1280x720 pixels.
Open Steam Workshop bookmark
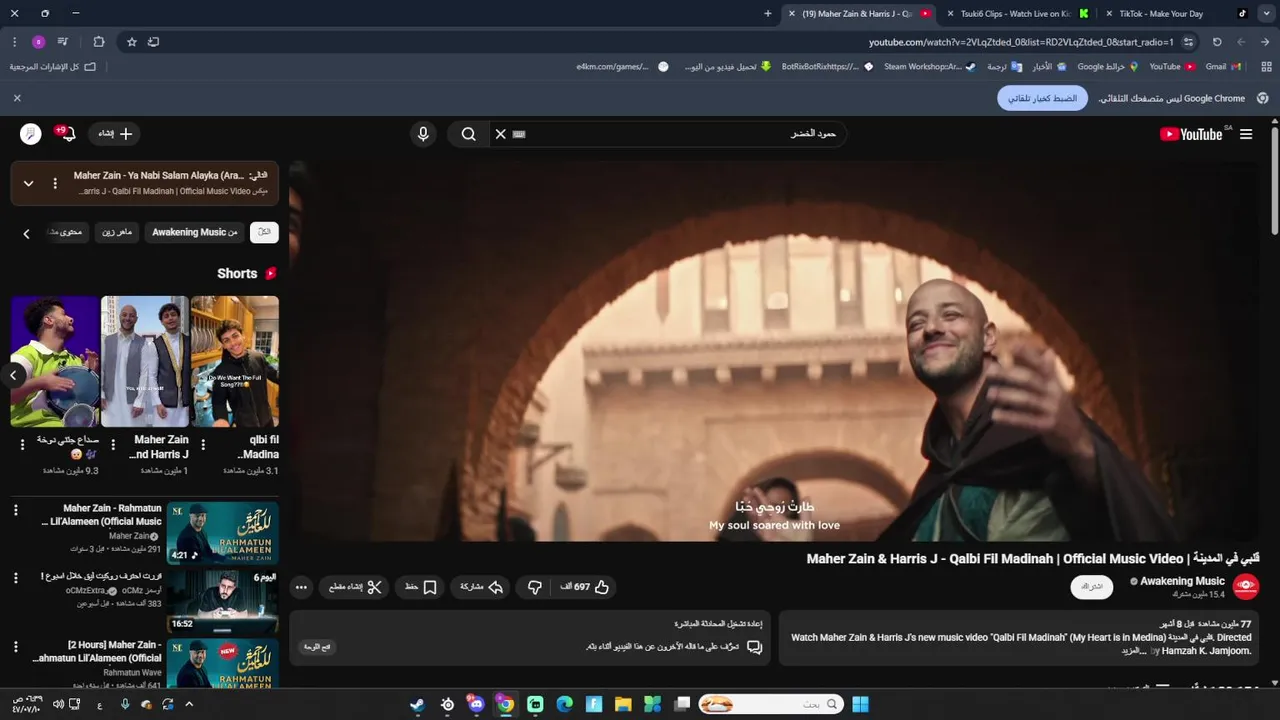[x=929, y=66]
